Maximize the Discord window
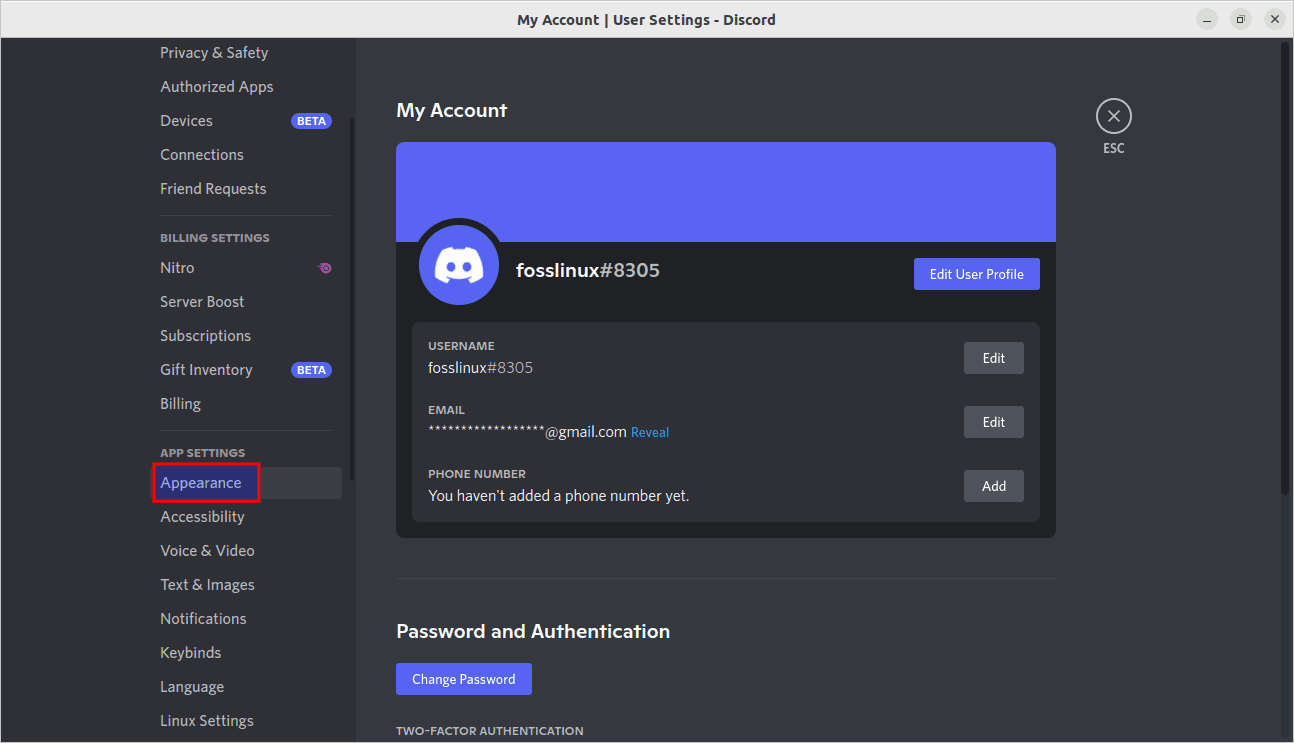Image resolution: width=1294 pixels, height=743 pixels. coord(1240,19)
